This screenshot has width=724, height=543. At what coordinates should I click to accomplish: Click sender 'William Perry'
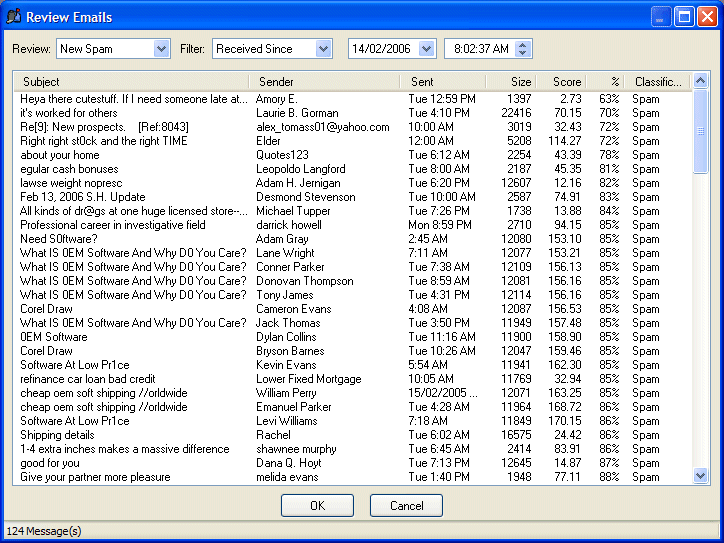(x=286, y=393)
